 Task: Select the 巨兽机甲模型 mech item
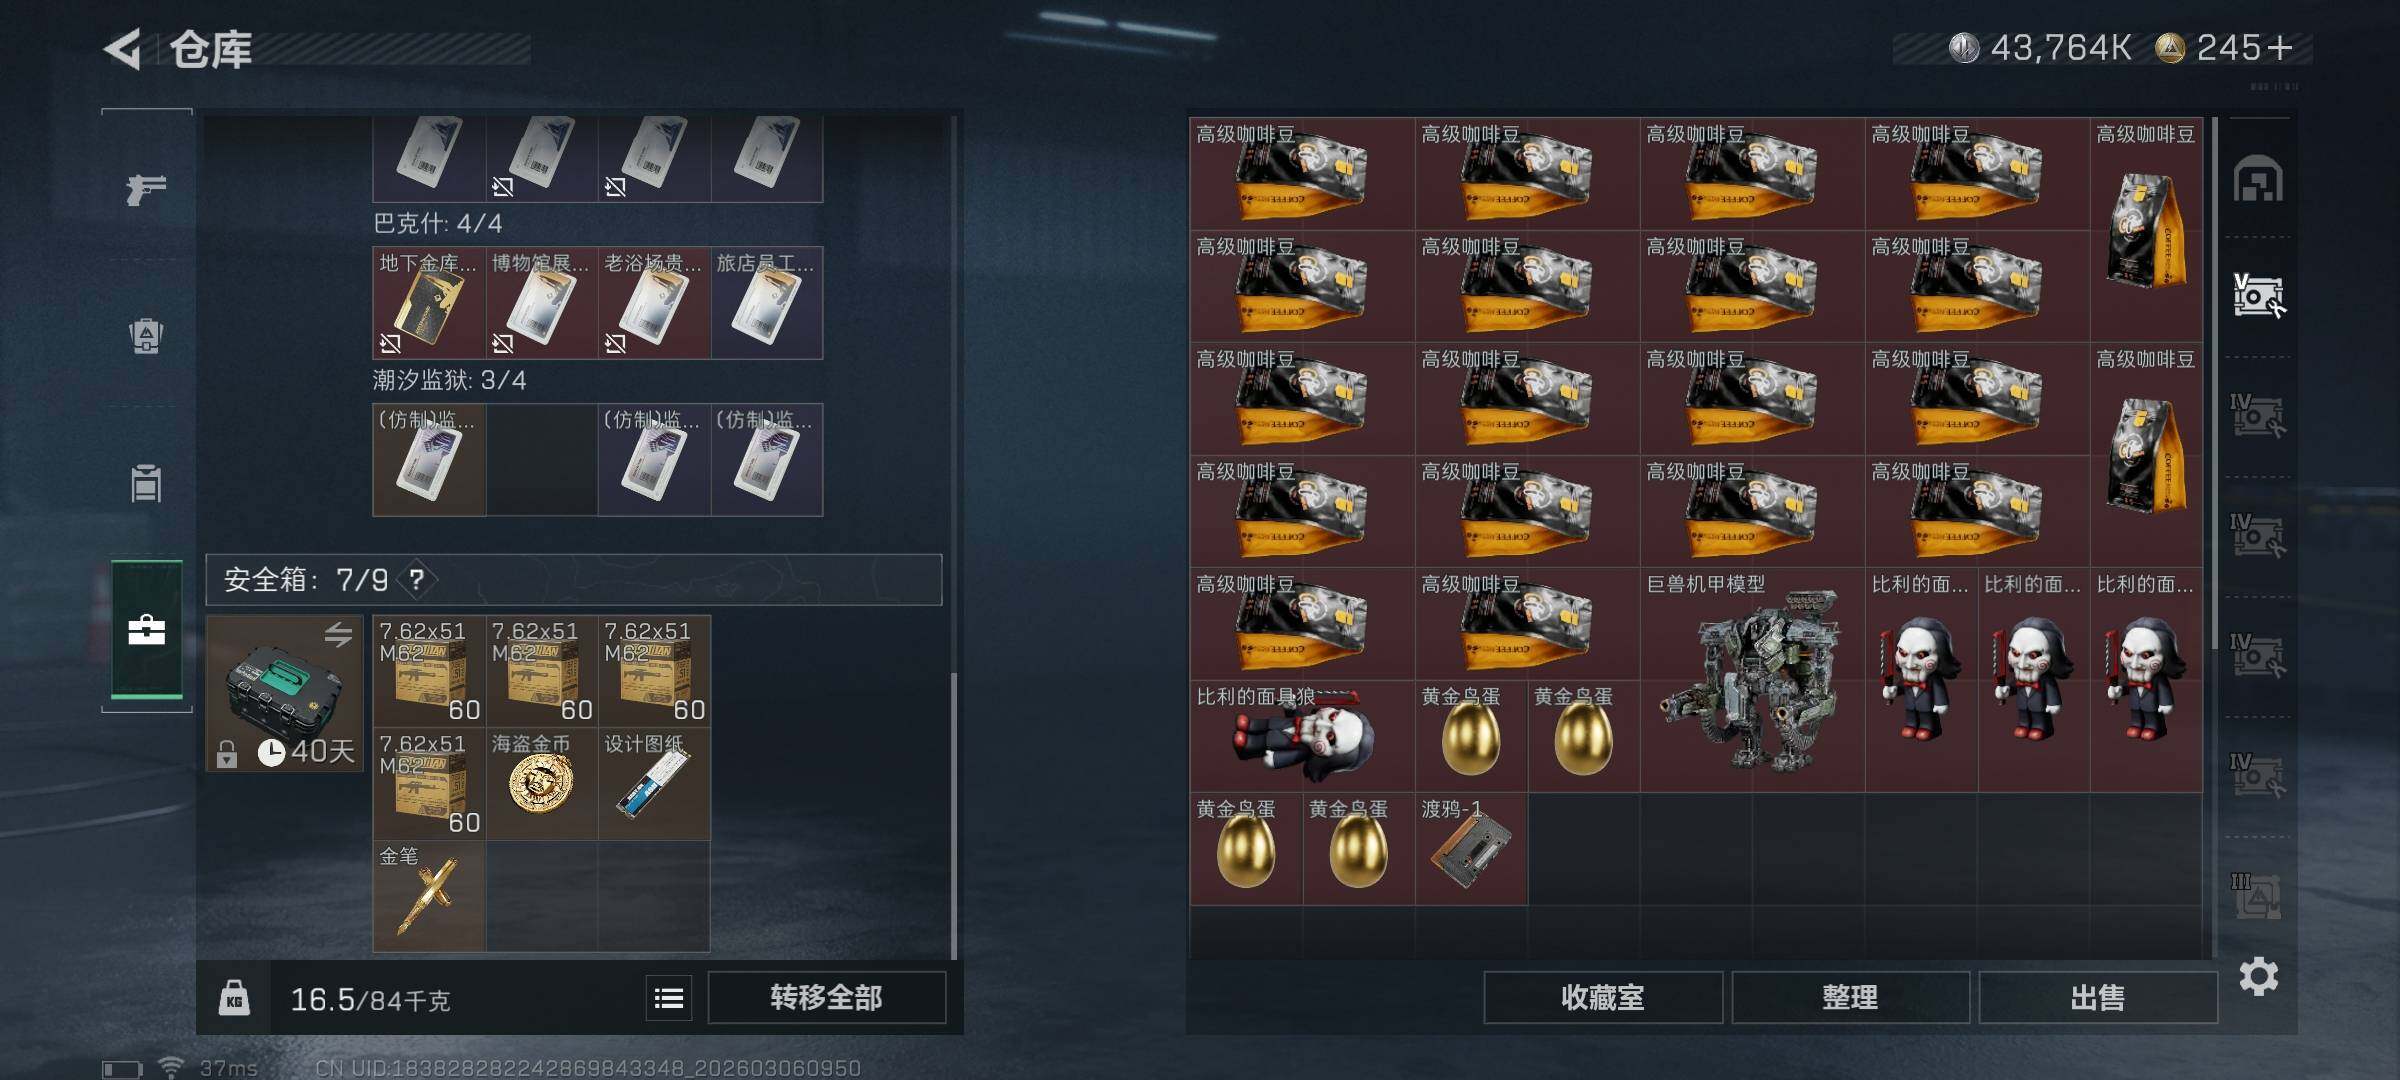1752,680
